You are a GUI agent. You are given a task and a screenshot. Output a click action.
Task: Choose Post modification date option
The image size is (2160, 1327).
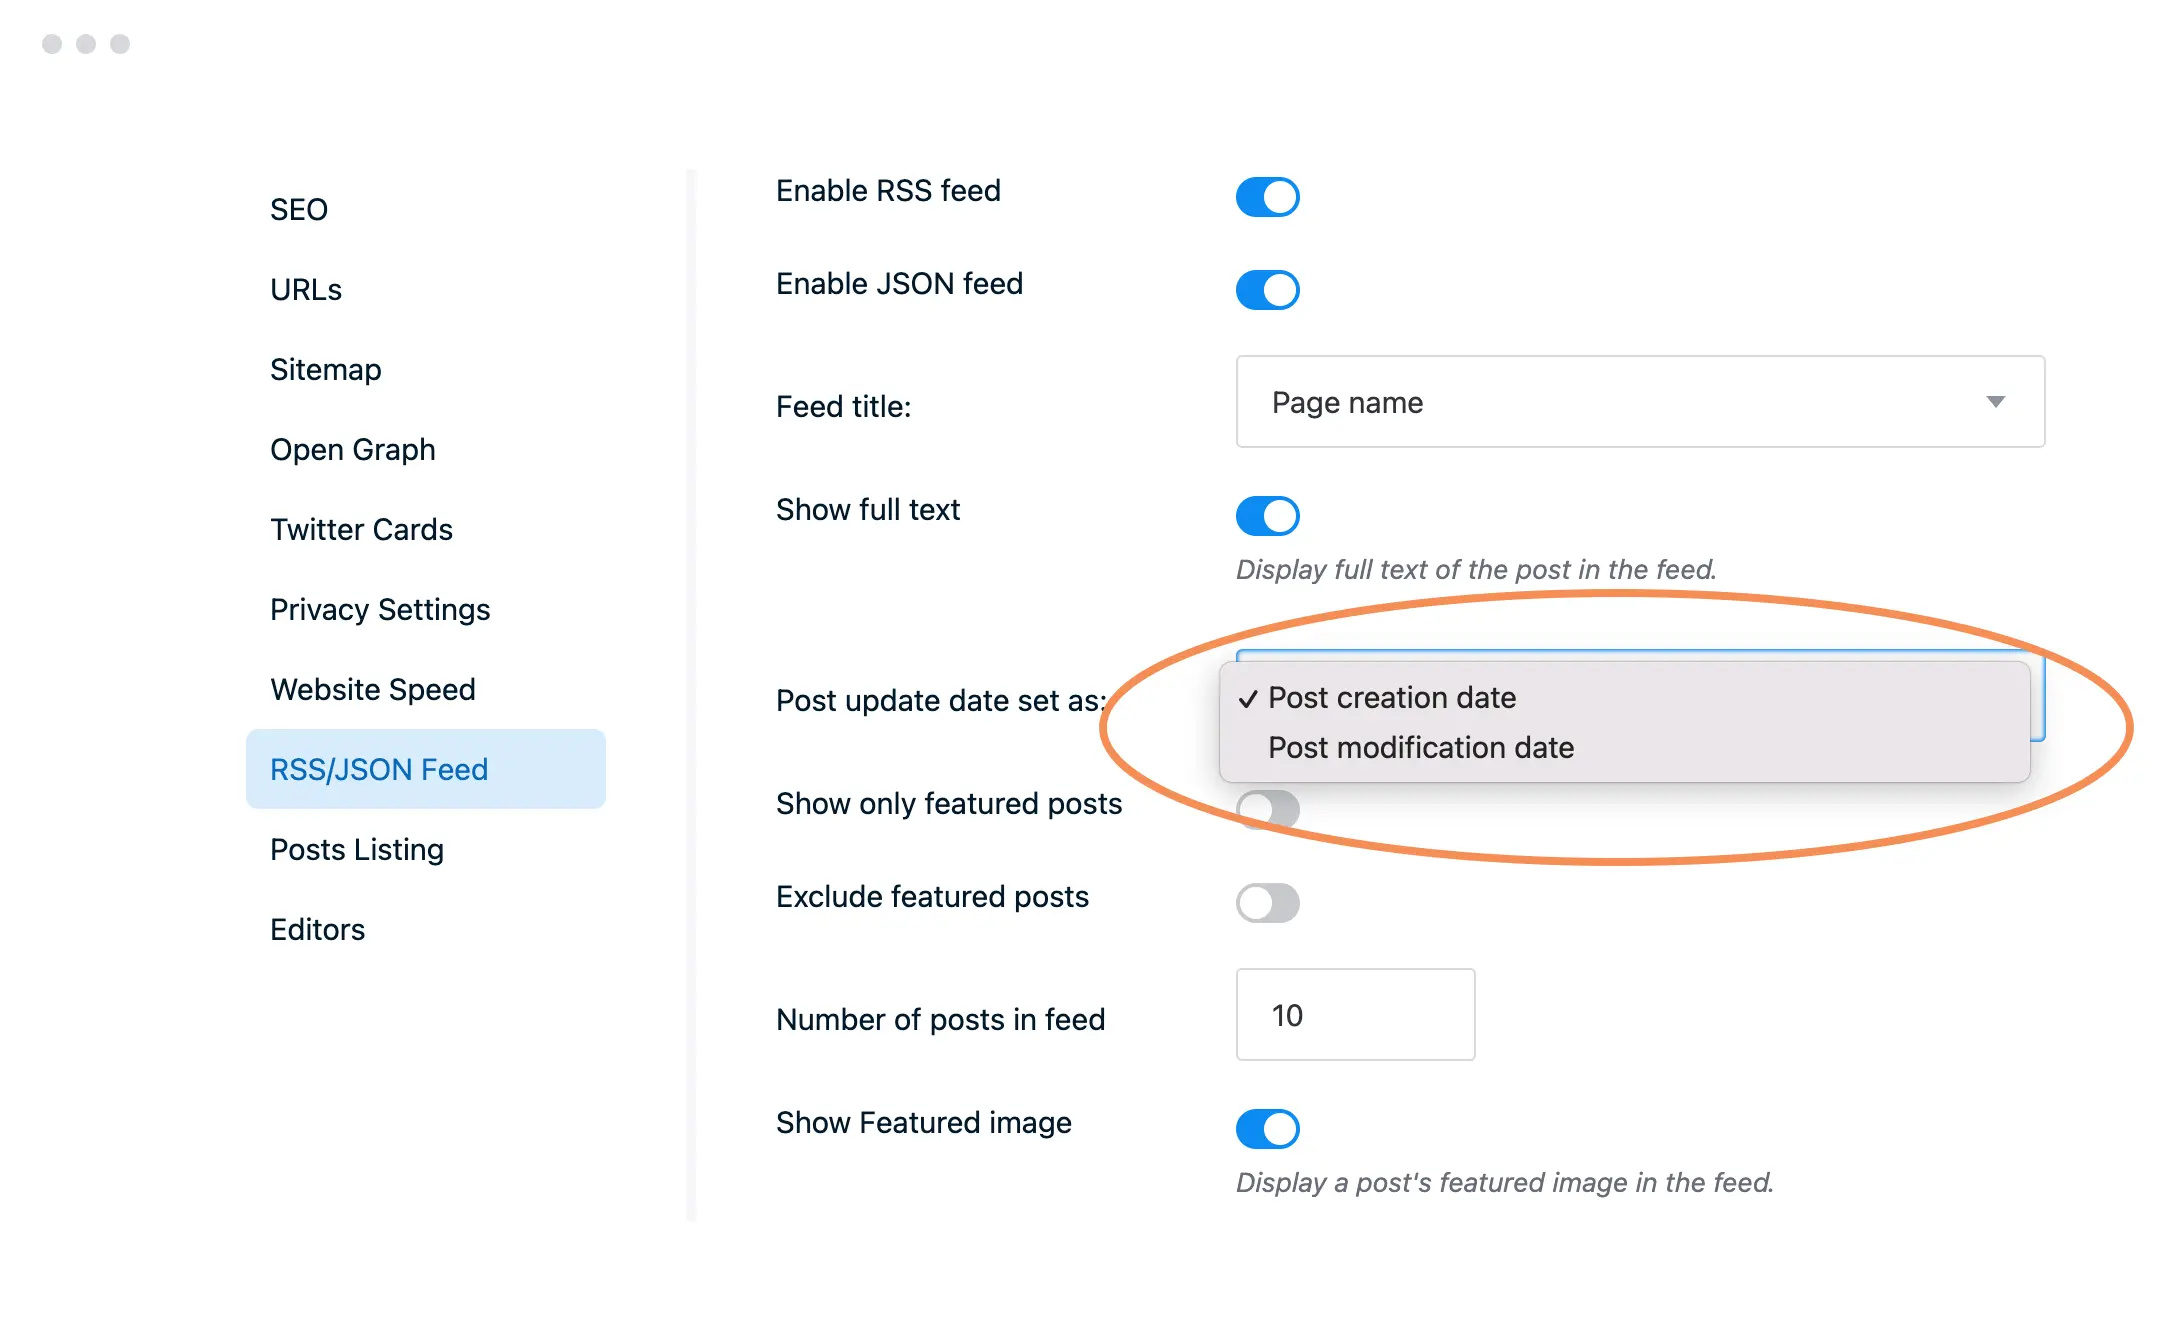coord(1420,747)
